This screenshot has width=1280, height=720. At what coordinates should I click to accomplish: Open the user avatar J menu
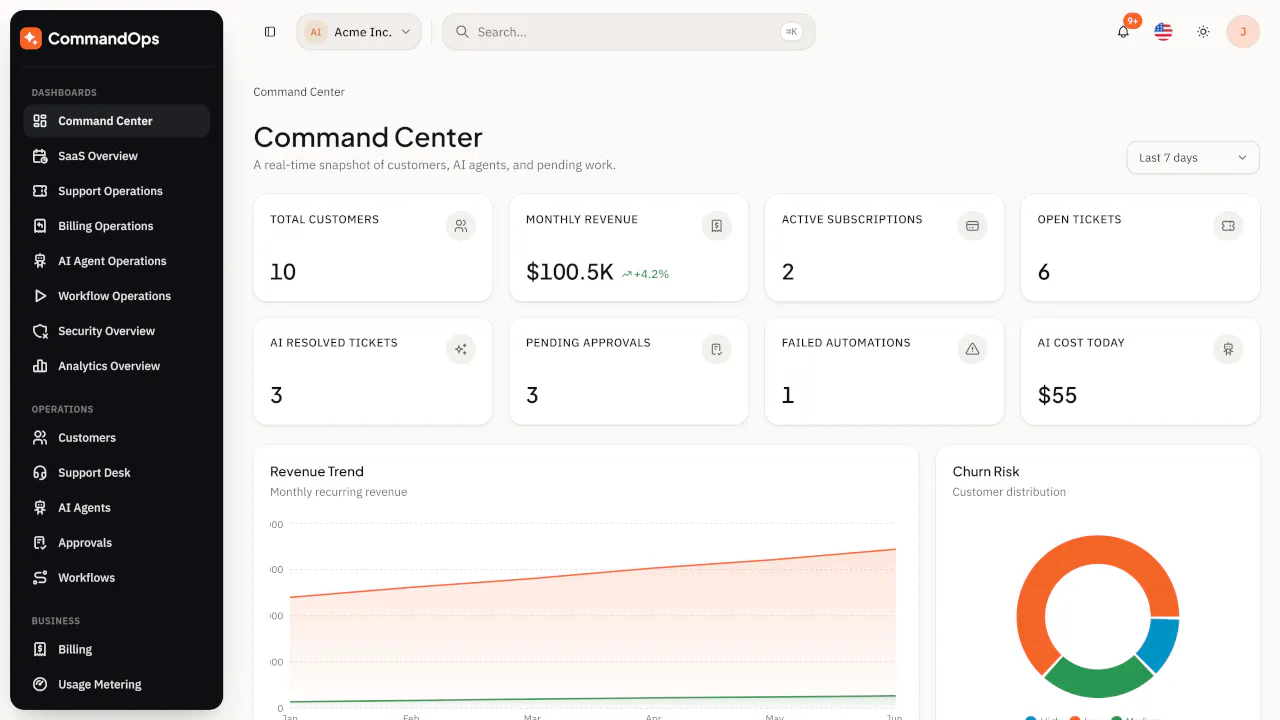click(x=1243, y=32)
